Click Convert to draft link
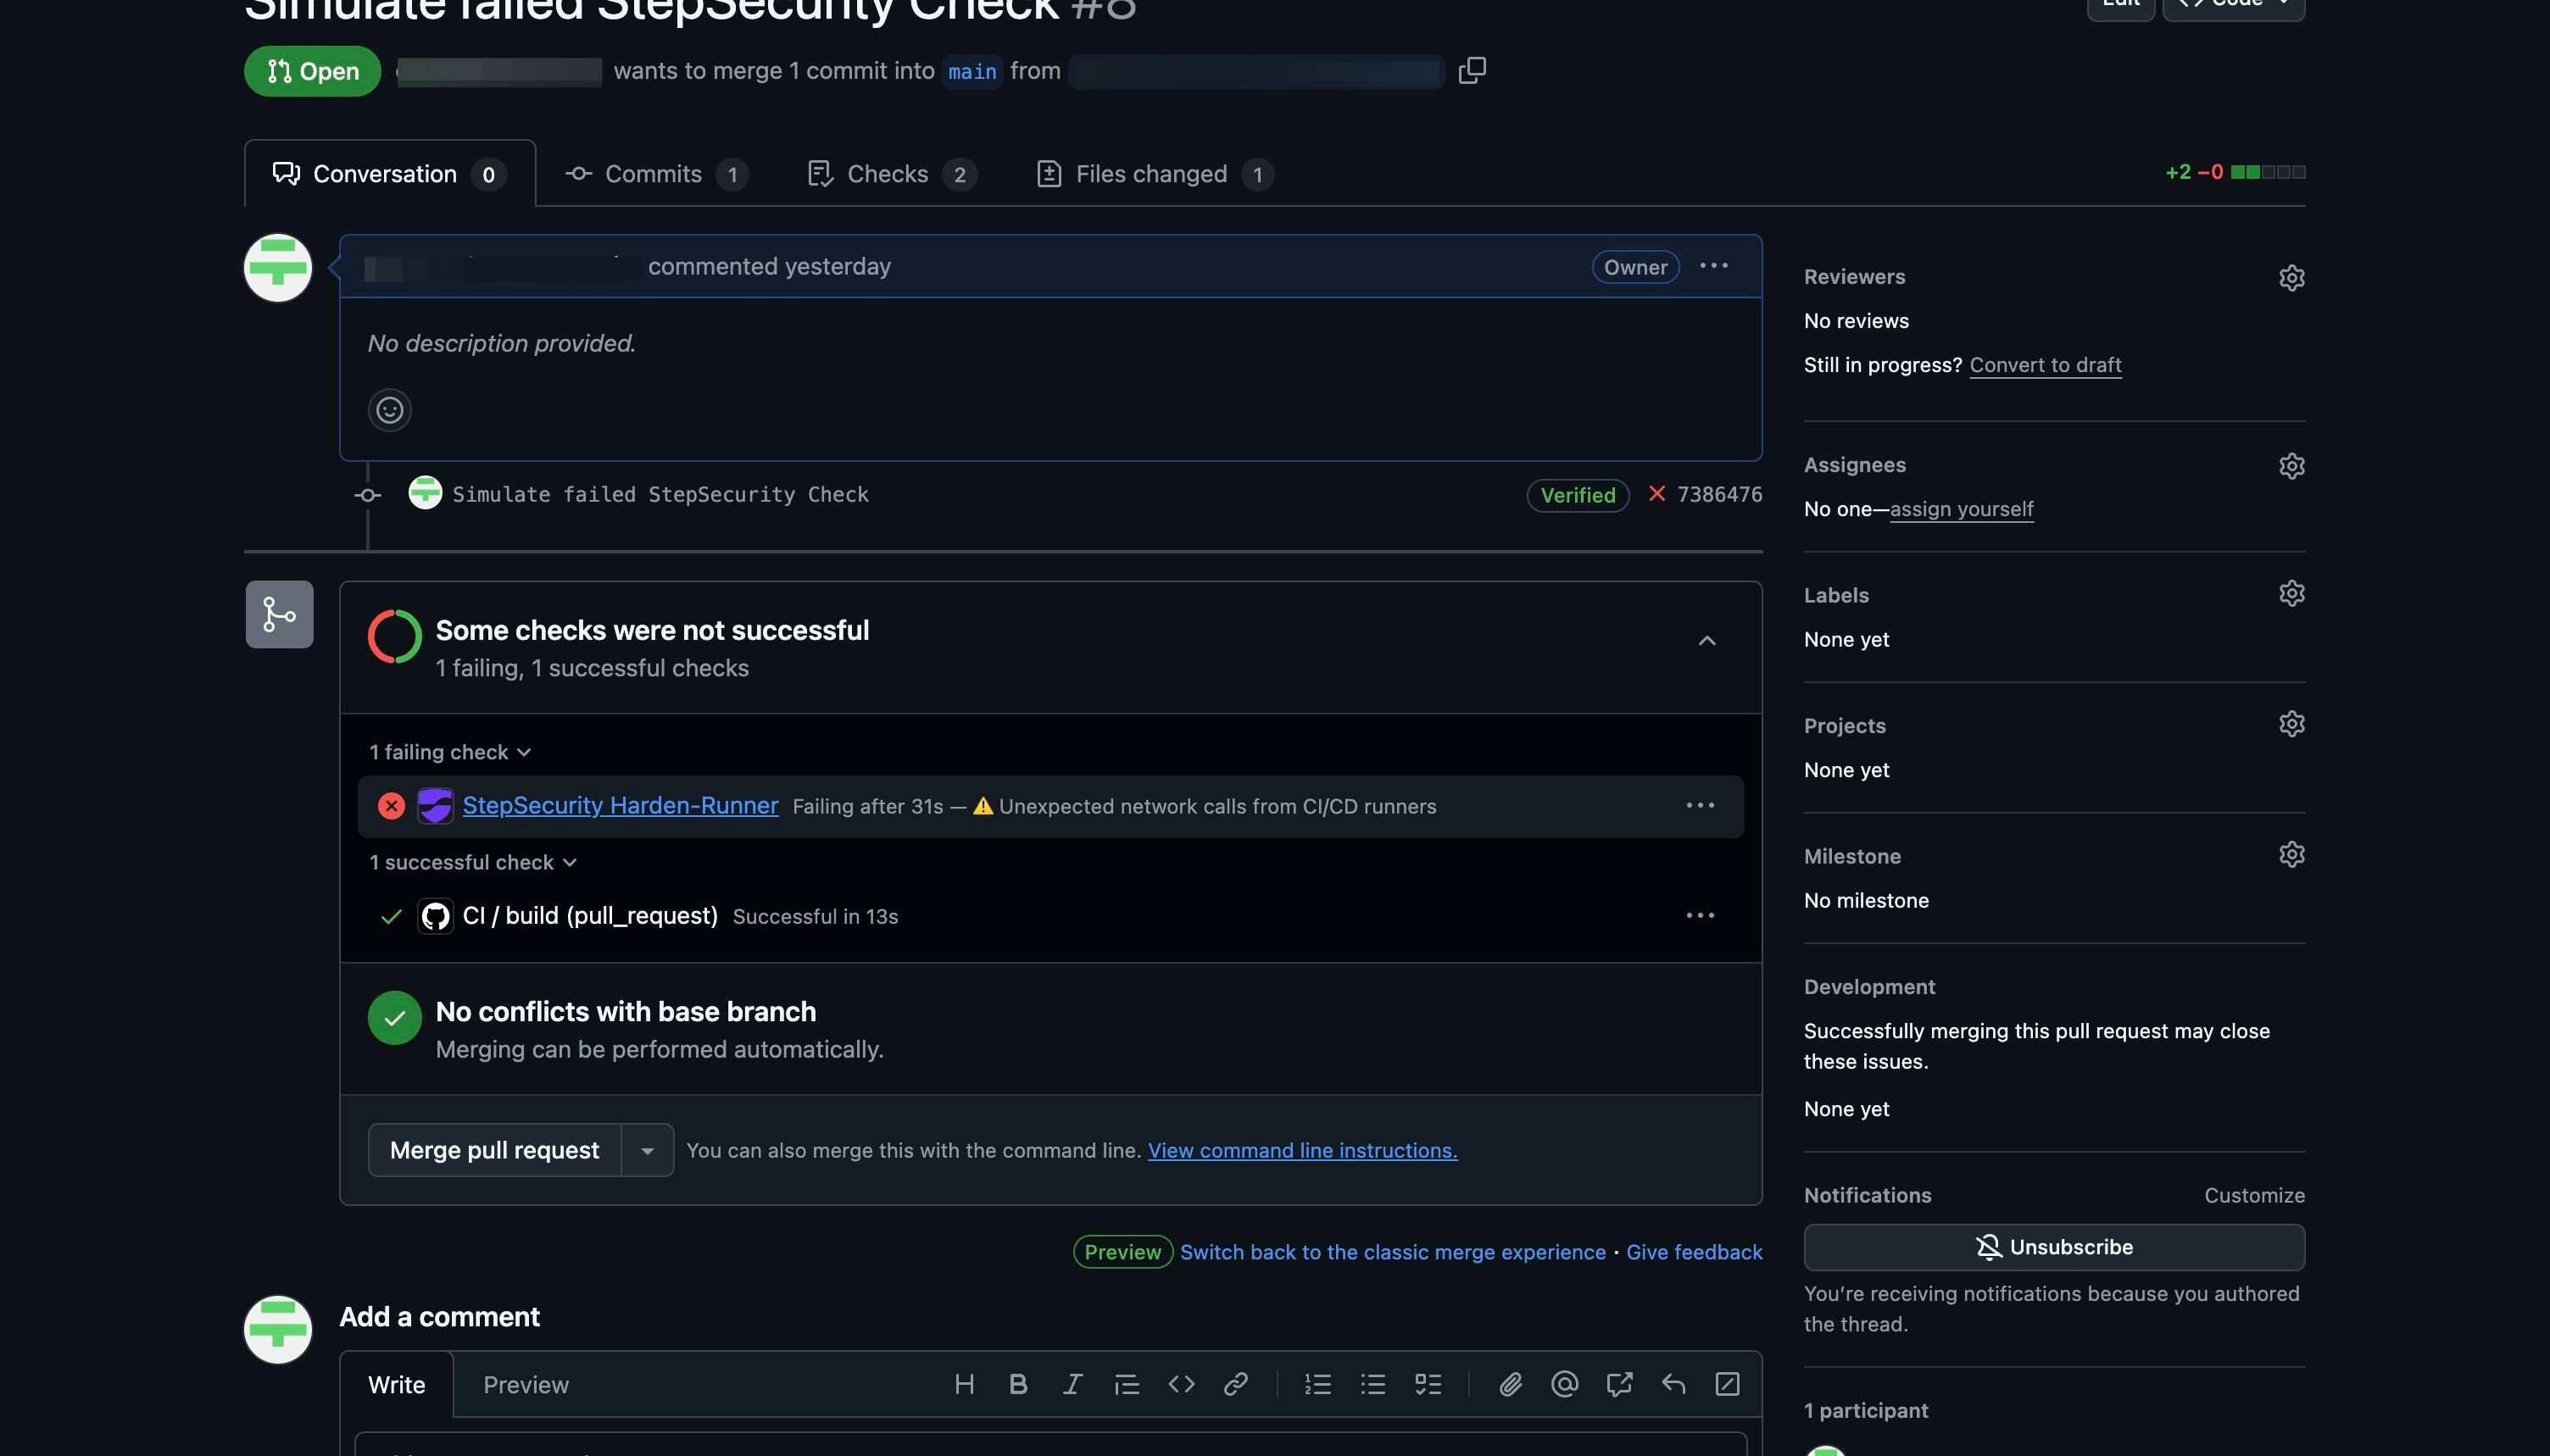 [x=2045, y=365]
